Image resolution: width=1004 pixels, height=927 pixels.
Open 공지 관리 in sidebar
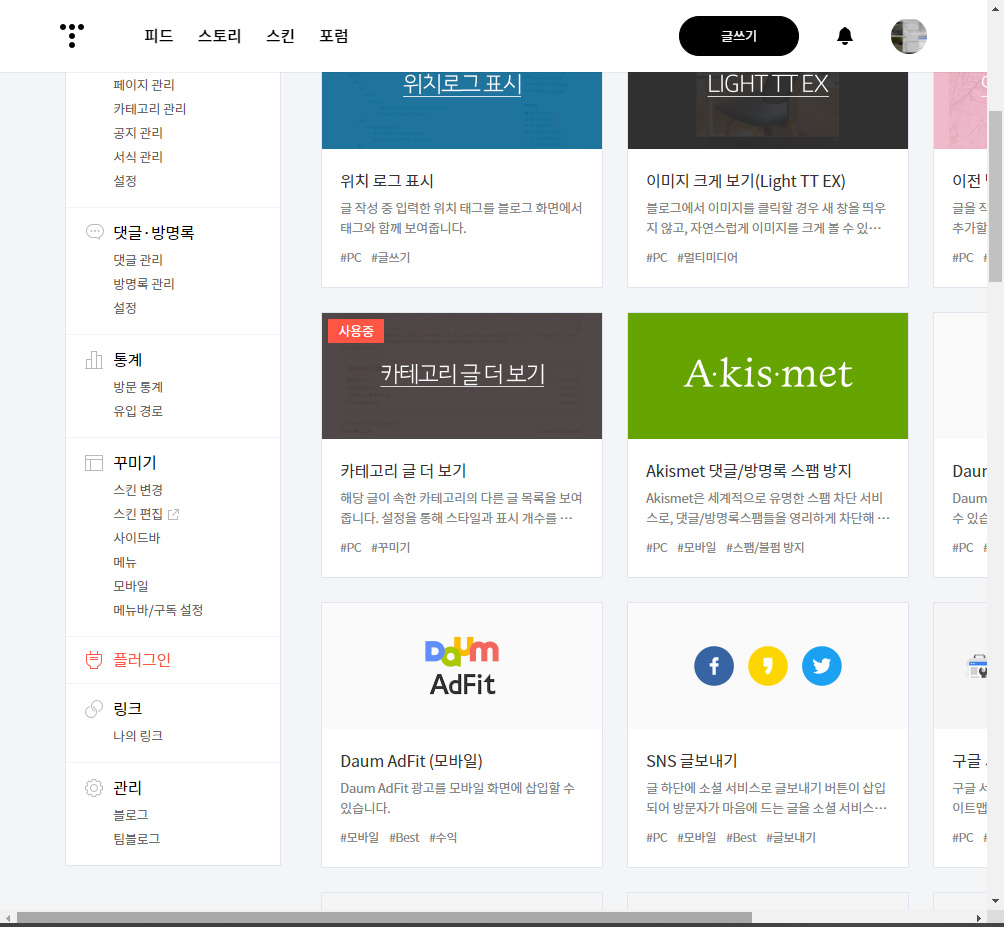point(138,133)
